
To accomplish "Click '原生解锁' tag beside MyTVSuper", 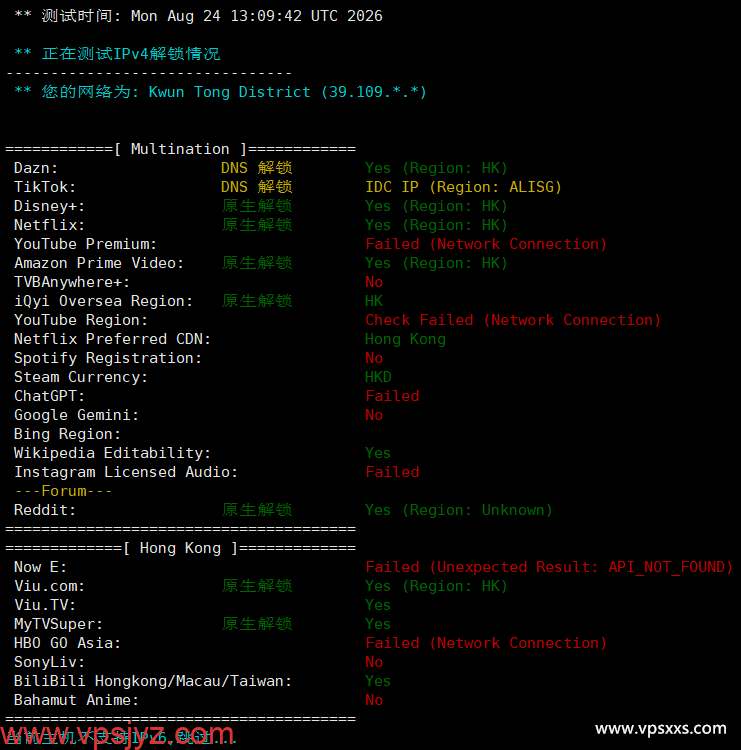I will click(256, 624).
